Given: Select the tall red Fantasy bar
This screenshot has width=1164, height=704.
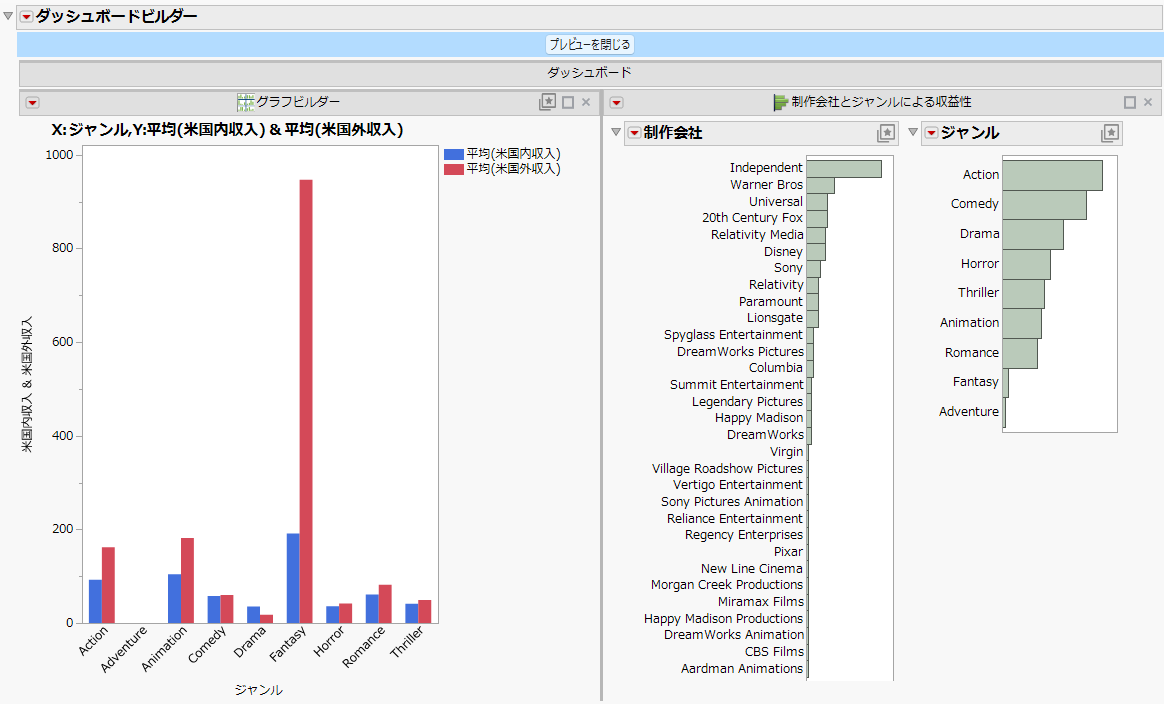Looking at the screenshot, I should (306, 401).
